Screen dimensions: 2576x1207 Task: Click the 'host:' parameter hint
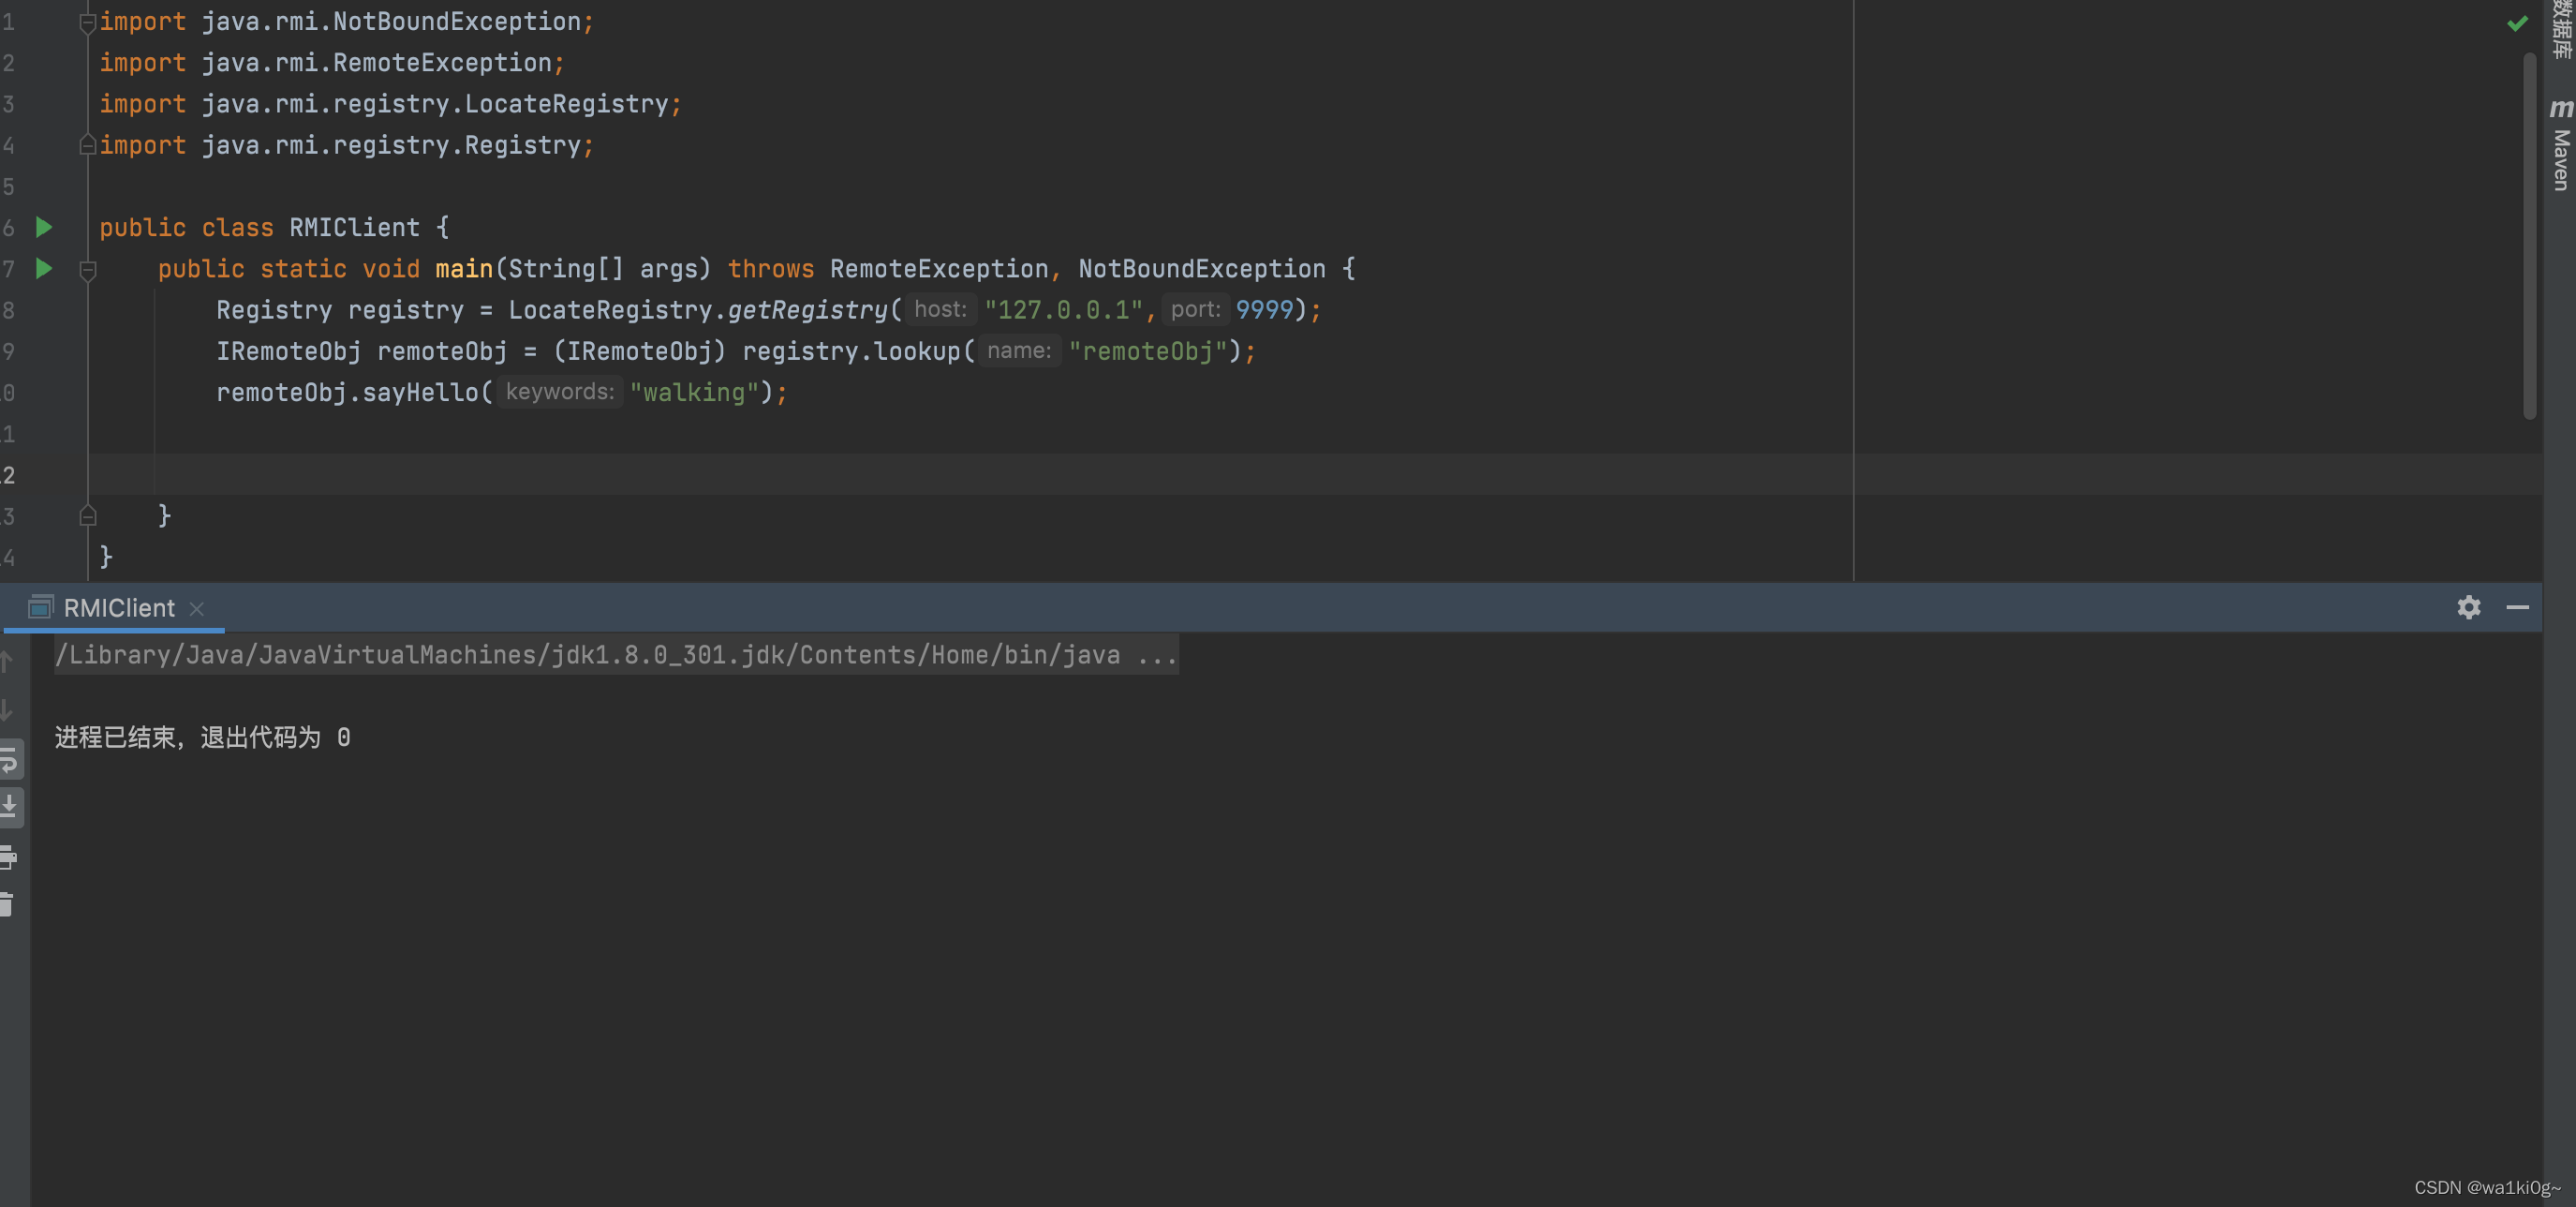pos(940,310)
